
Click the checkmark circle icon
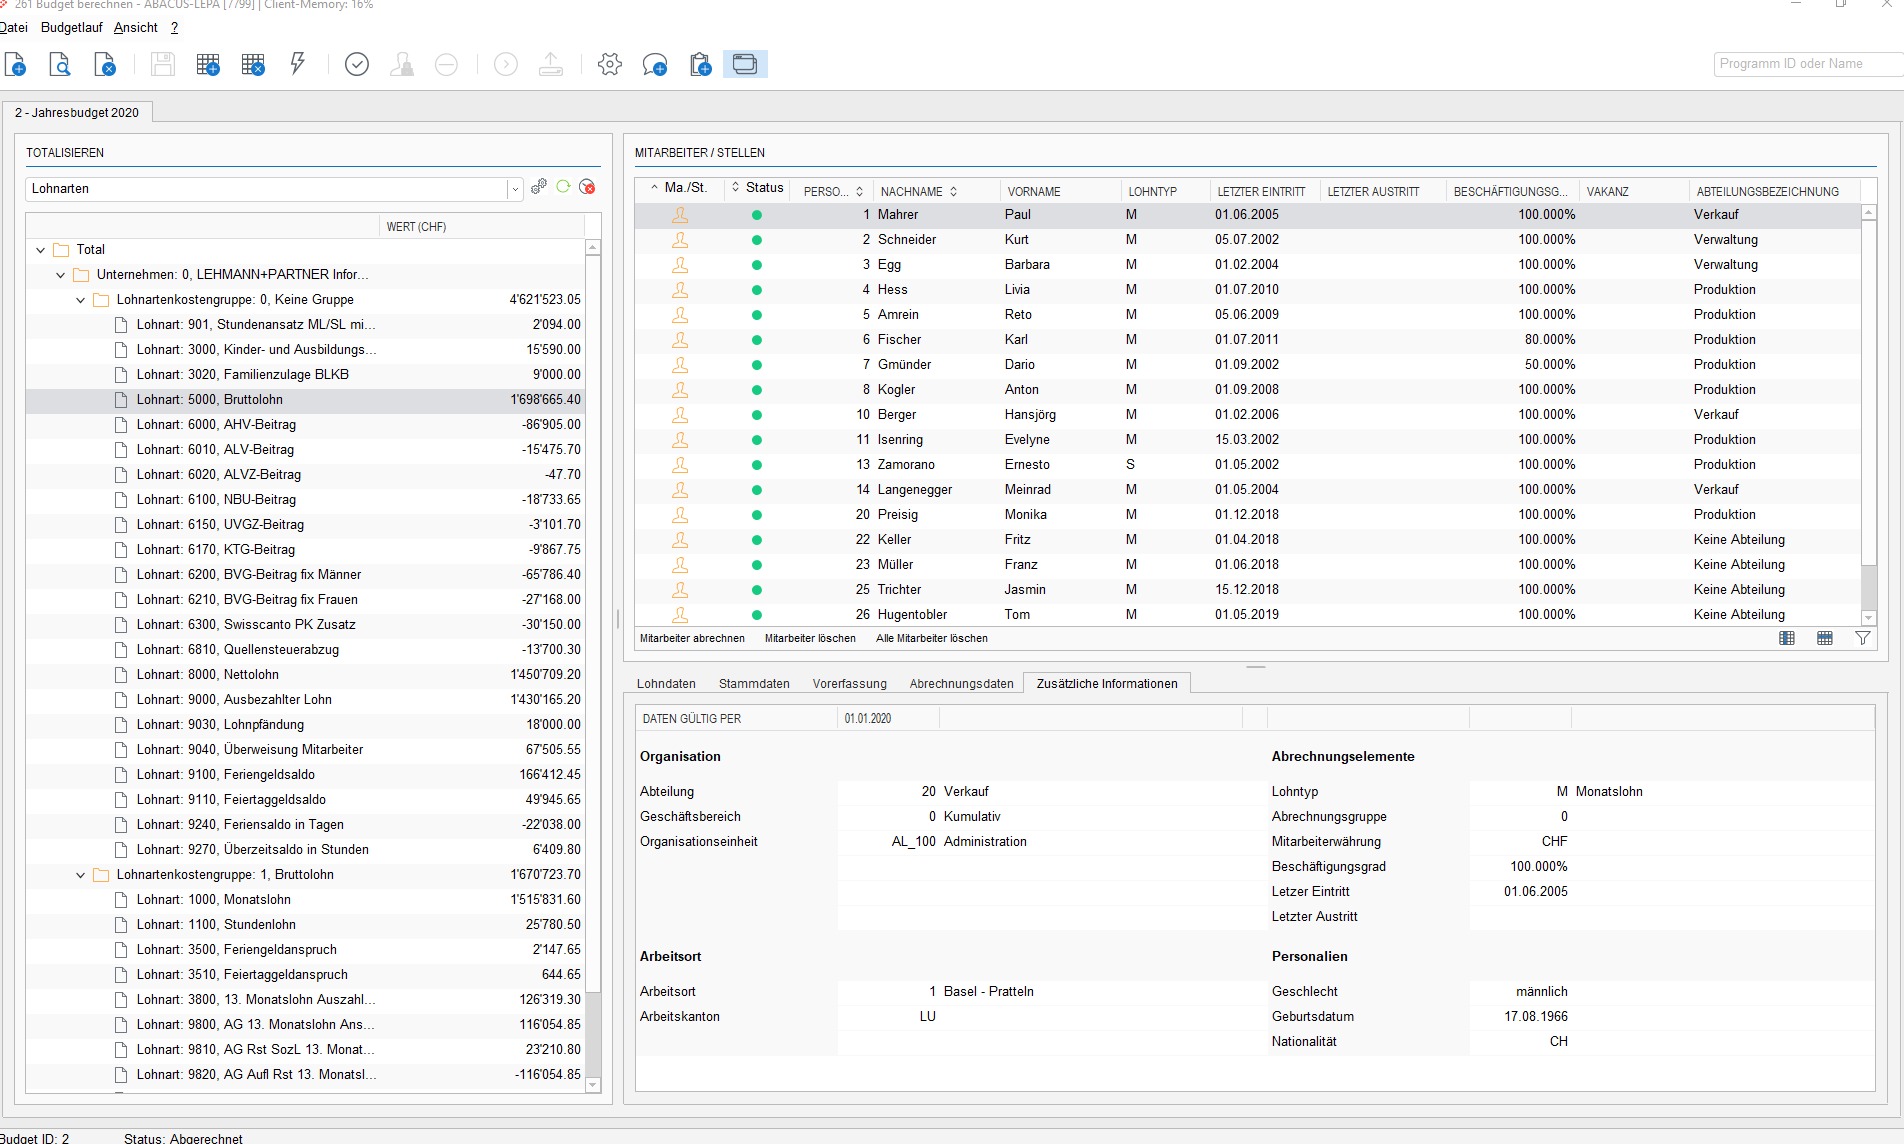(x=357, y=65)
